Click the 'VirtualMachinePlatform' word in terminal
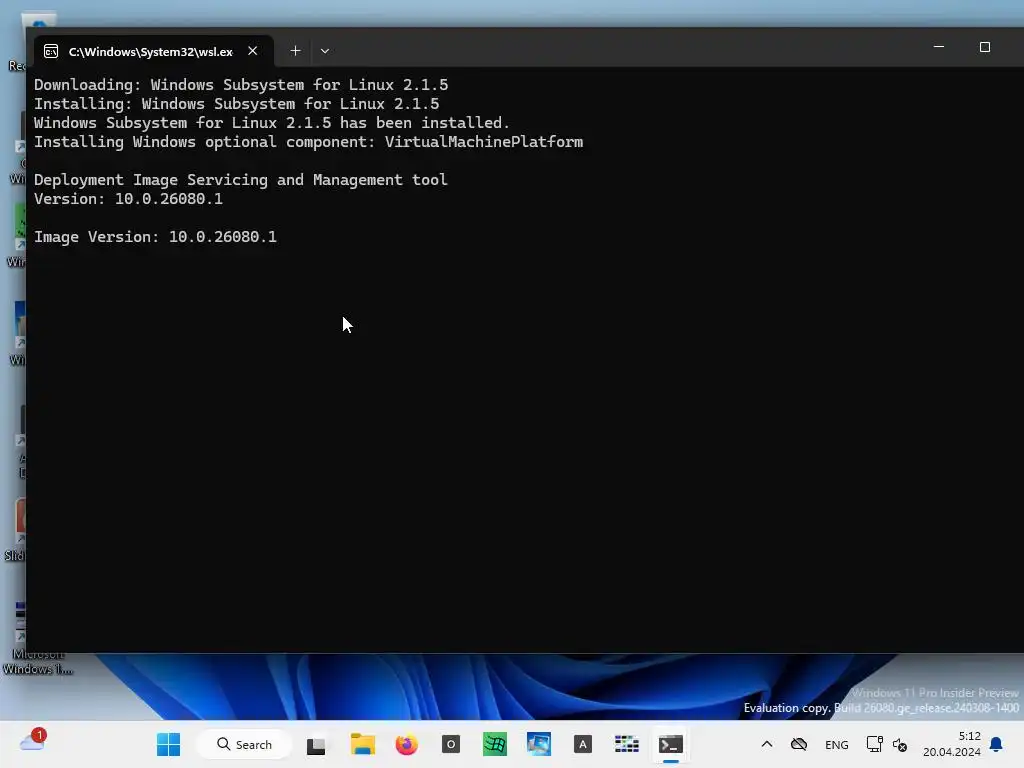The height and width of the screenshot is (768, 1024). 484,142
